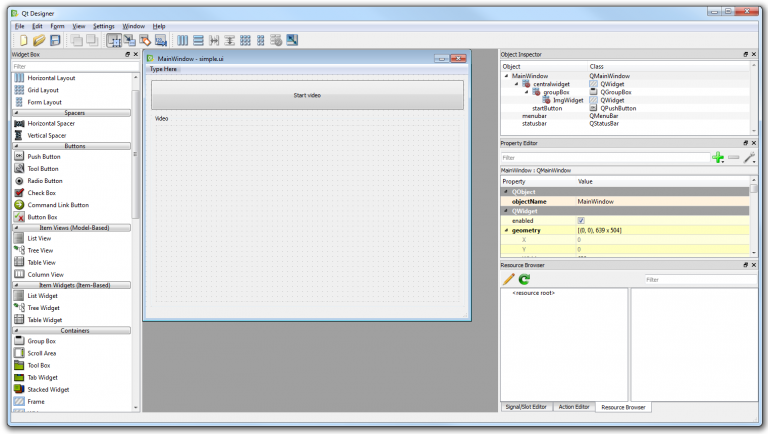Click Type Here in form menu bar
This screenshot has height=434, width=768.
163,69
